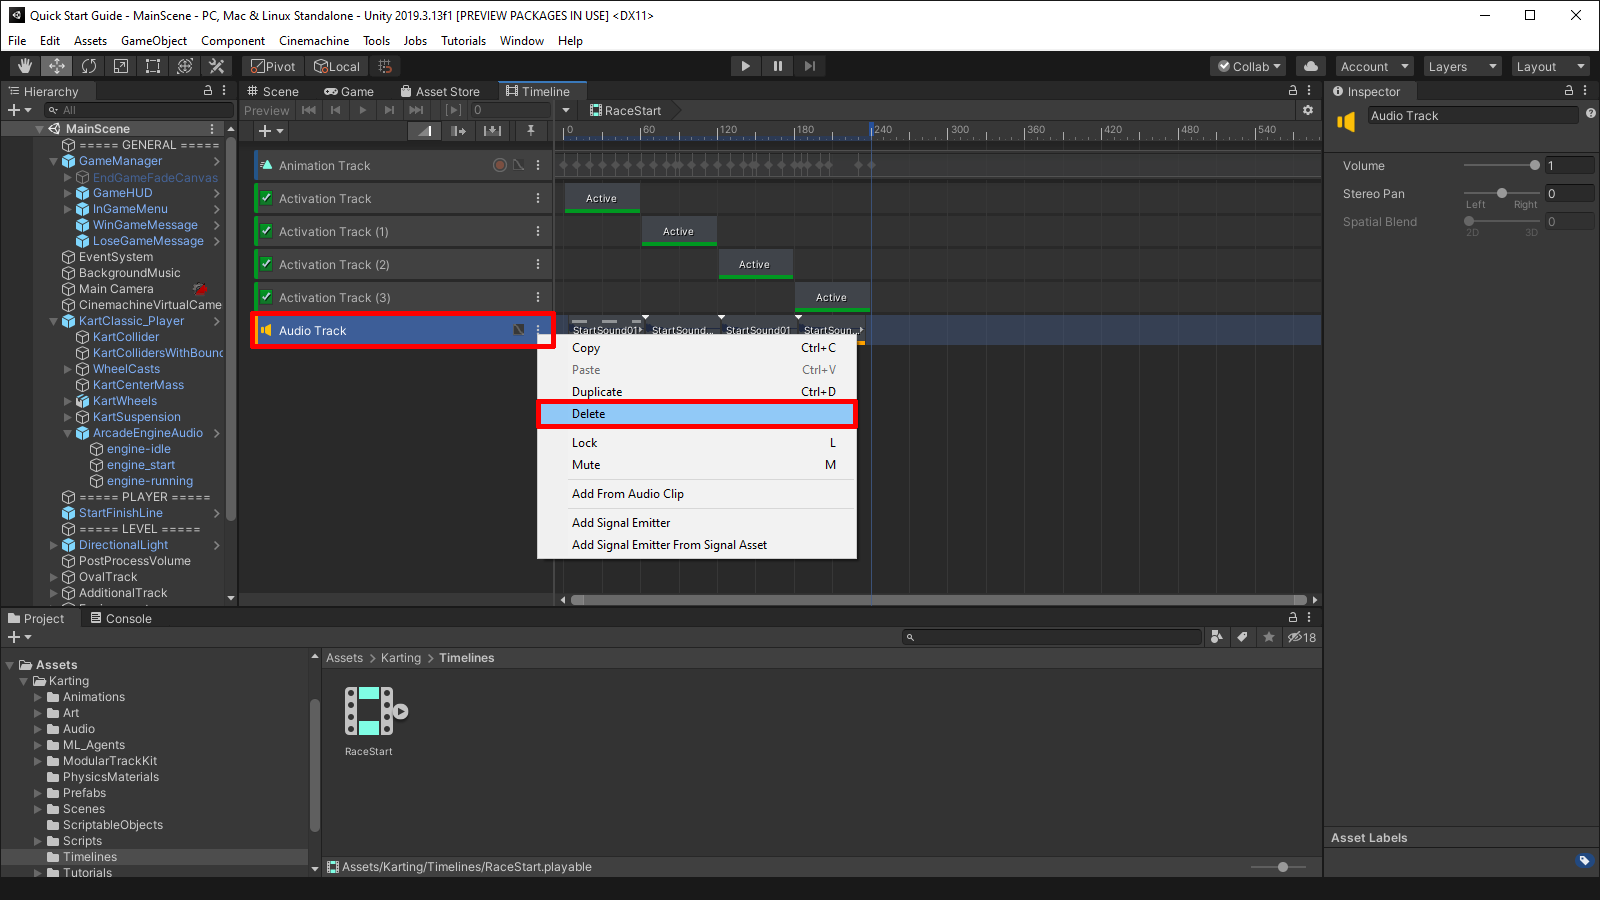Disable the Activation Track checkbox
Screen dimensions: 1600x900
(265, 198)
